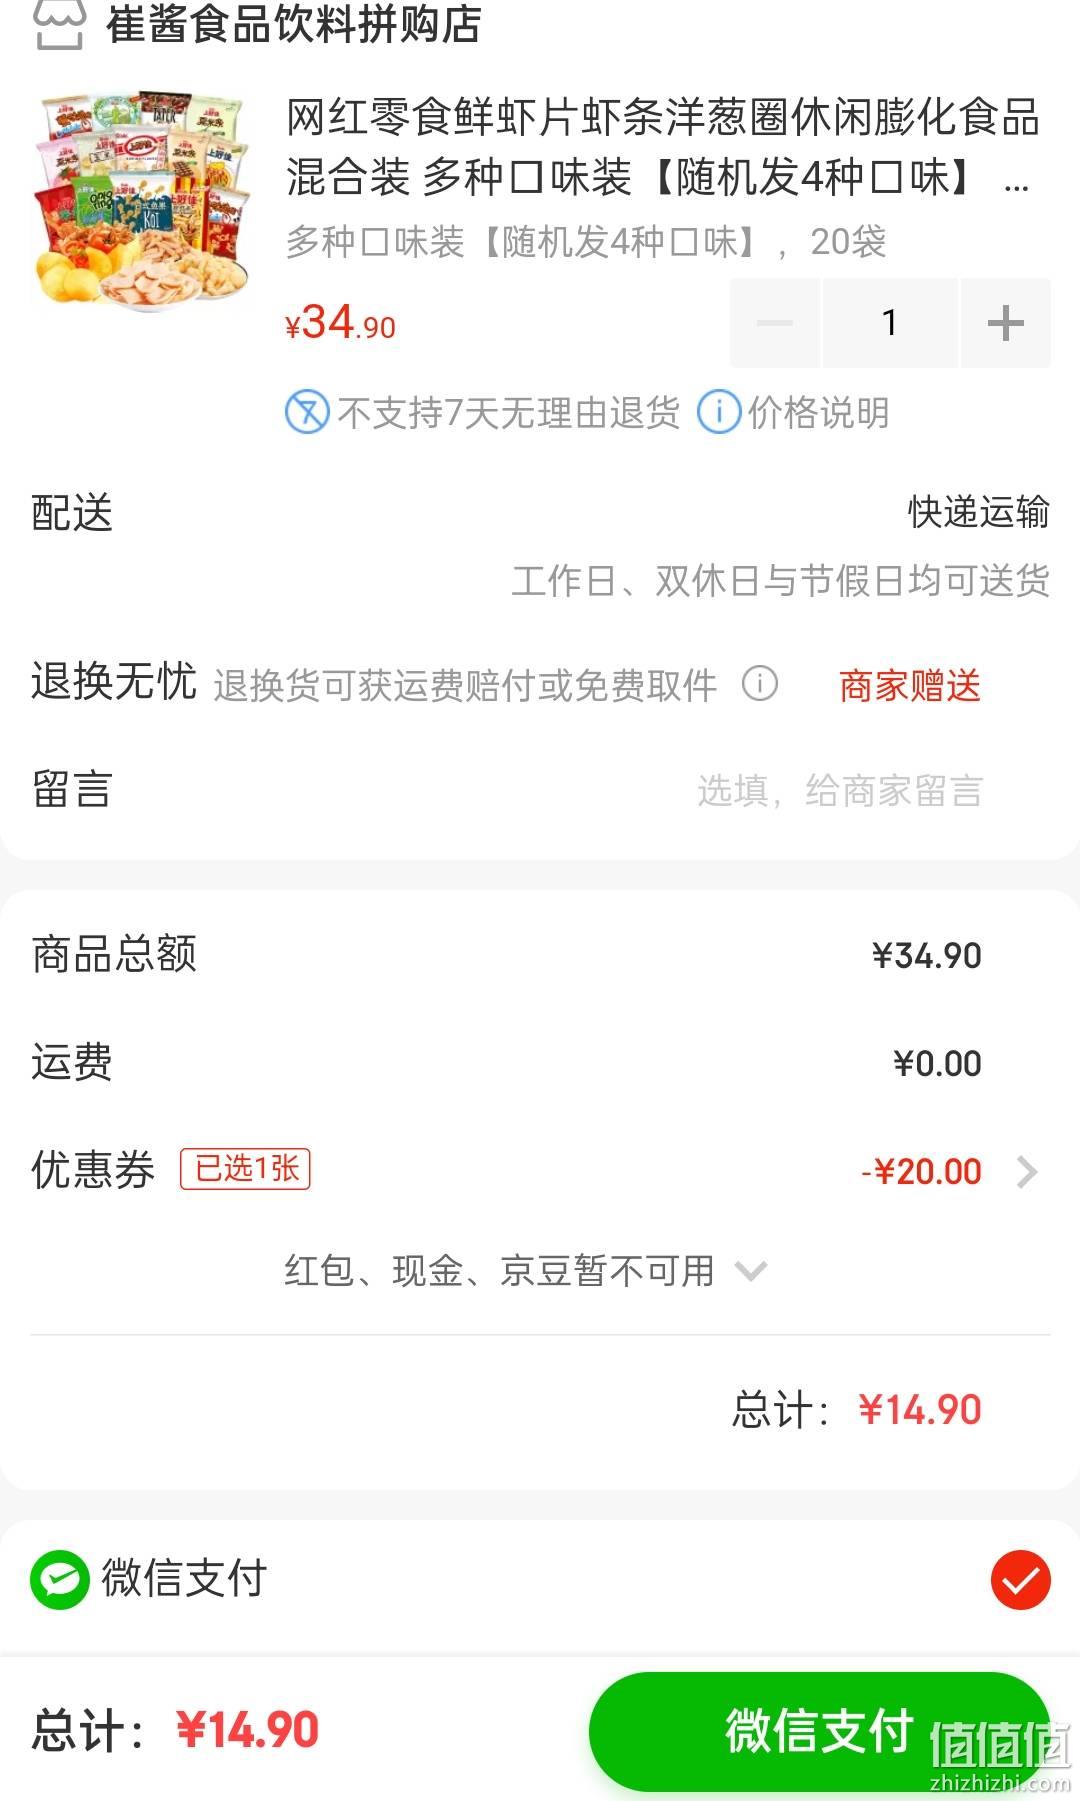Tap the no 7-day return icon
This screenshot has height=1801, width=1080.
click(307, 412)
